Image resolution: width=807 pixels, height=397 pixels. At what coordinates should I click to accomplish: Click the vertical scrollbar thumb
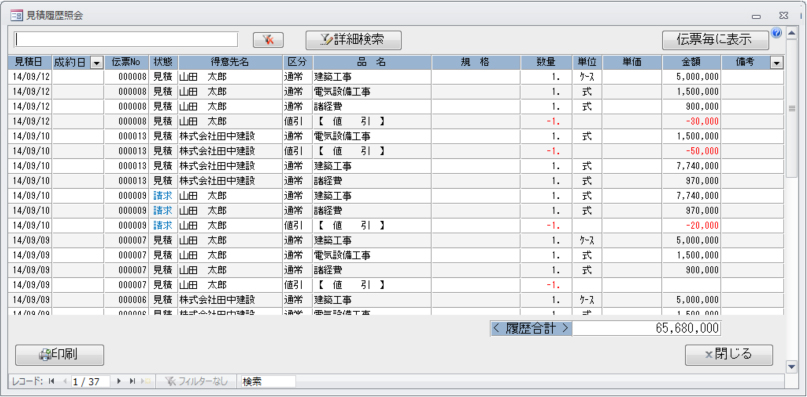tap(792, 108)
